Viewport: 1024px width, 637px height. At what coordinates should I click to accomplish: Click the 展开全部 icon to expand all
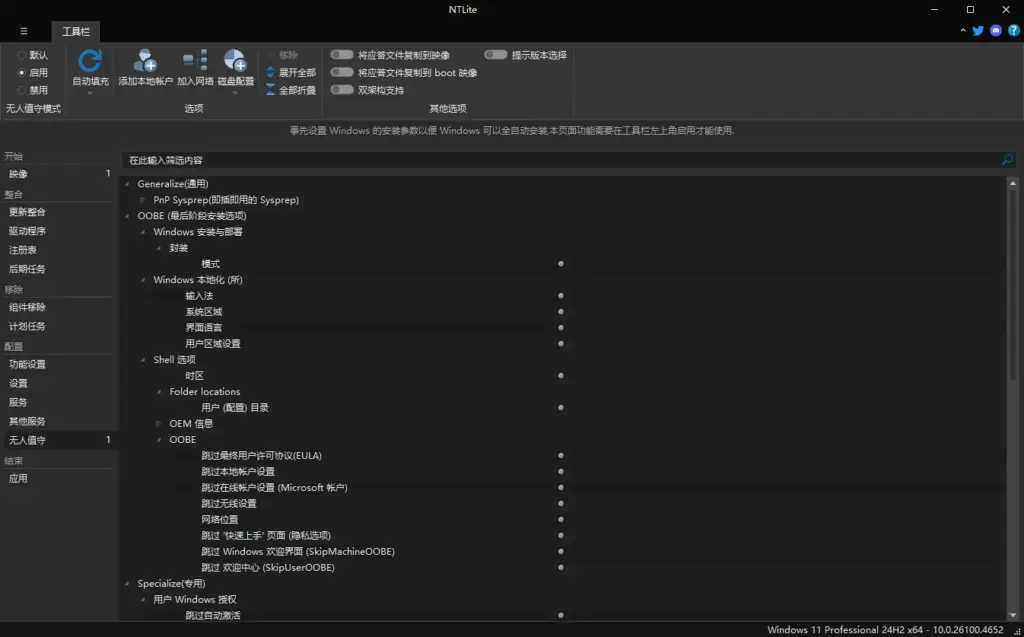pyautogui.click(x=288, y=73)
